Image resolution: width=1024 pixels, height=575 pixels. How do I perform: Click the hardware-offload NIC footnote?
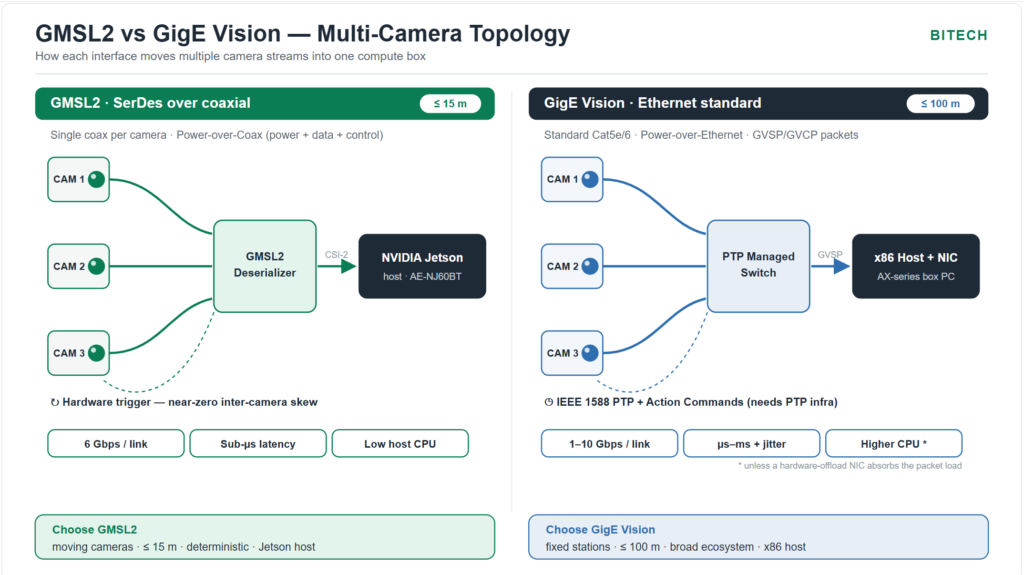tap(850, 465)
